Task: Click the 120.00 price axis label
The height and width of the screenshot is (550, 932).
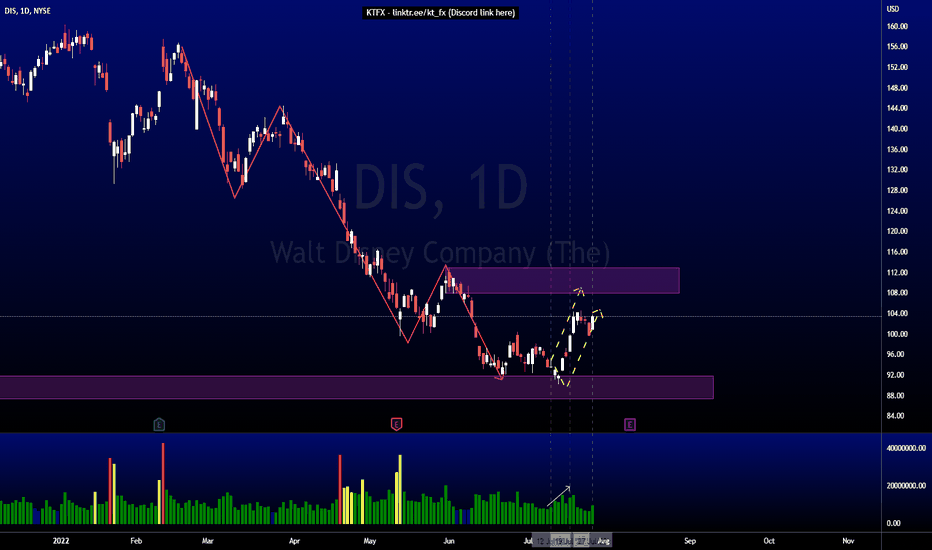Action: pyautogui.click(x=897, y=231)
